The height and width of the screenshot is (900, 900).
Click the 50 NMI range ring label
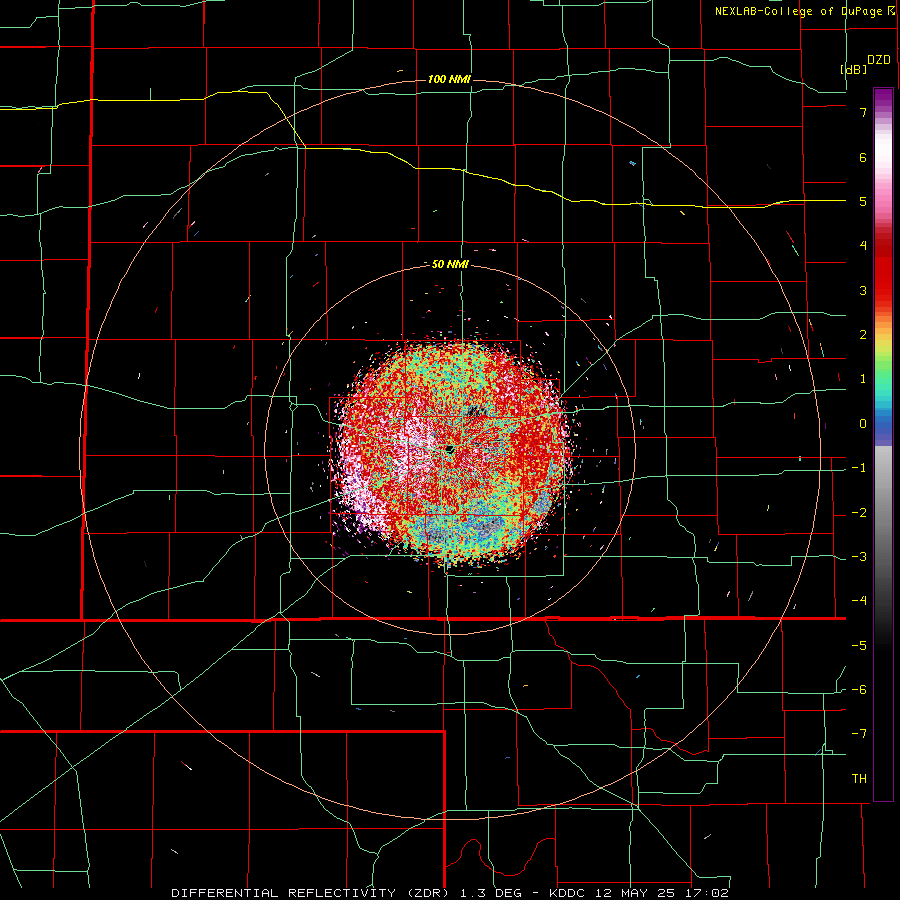tap(450, 264)
